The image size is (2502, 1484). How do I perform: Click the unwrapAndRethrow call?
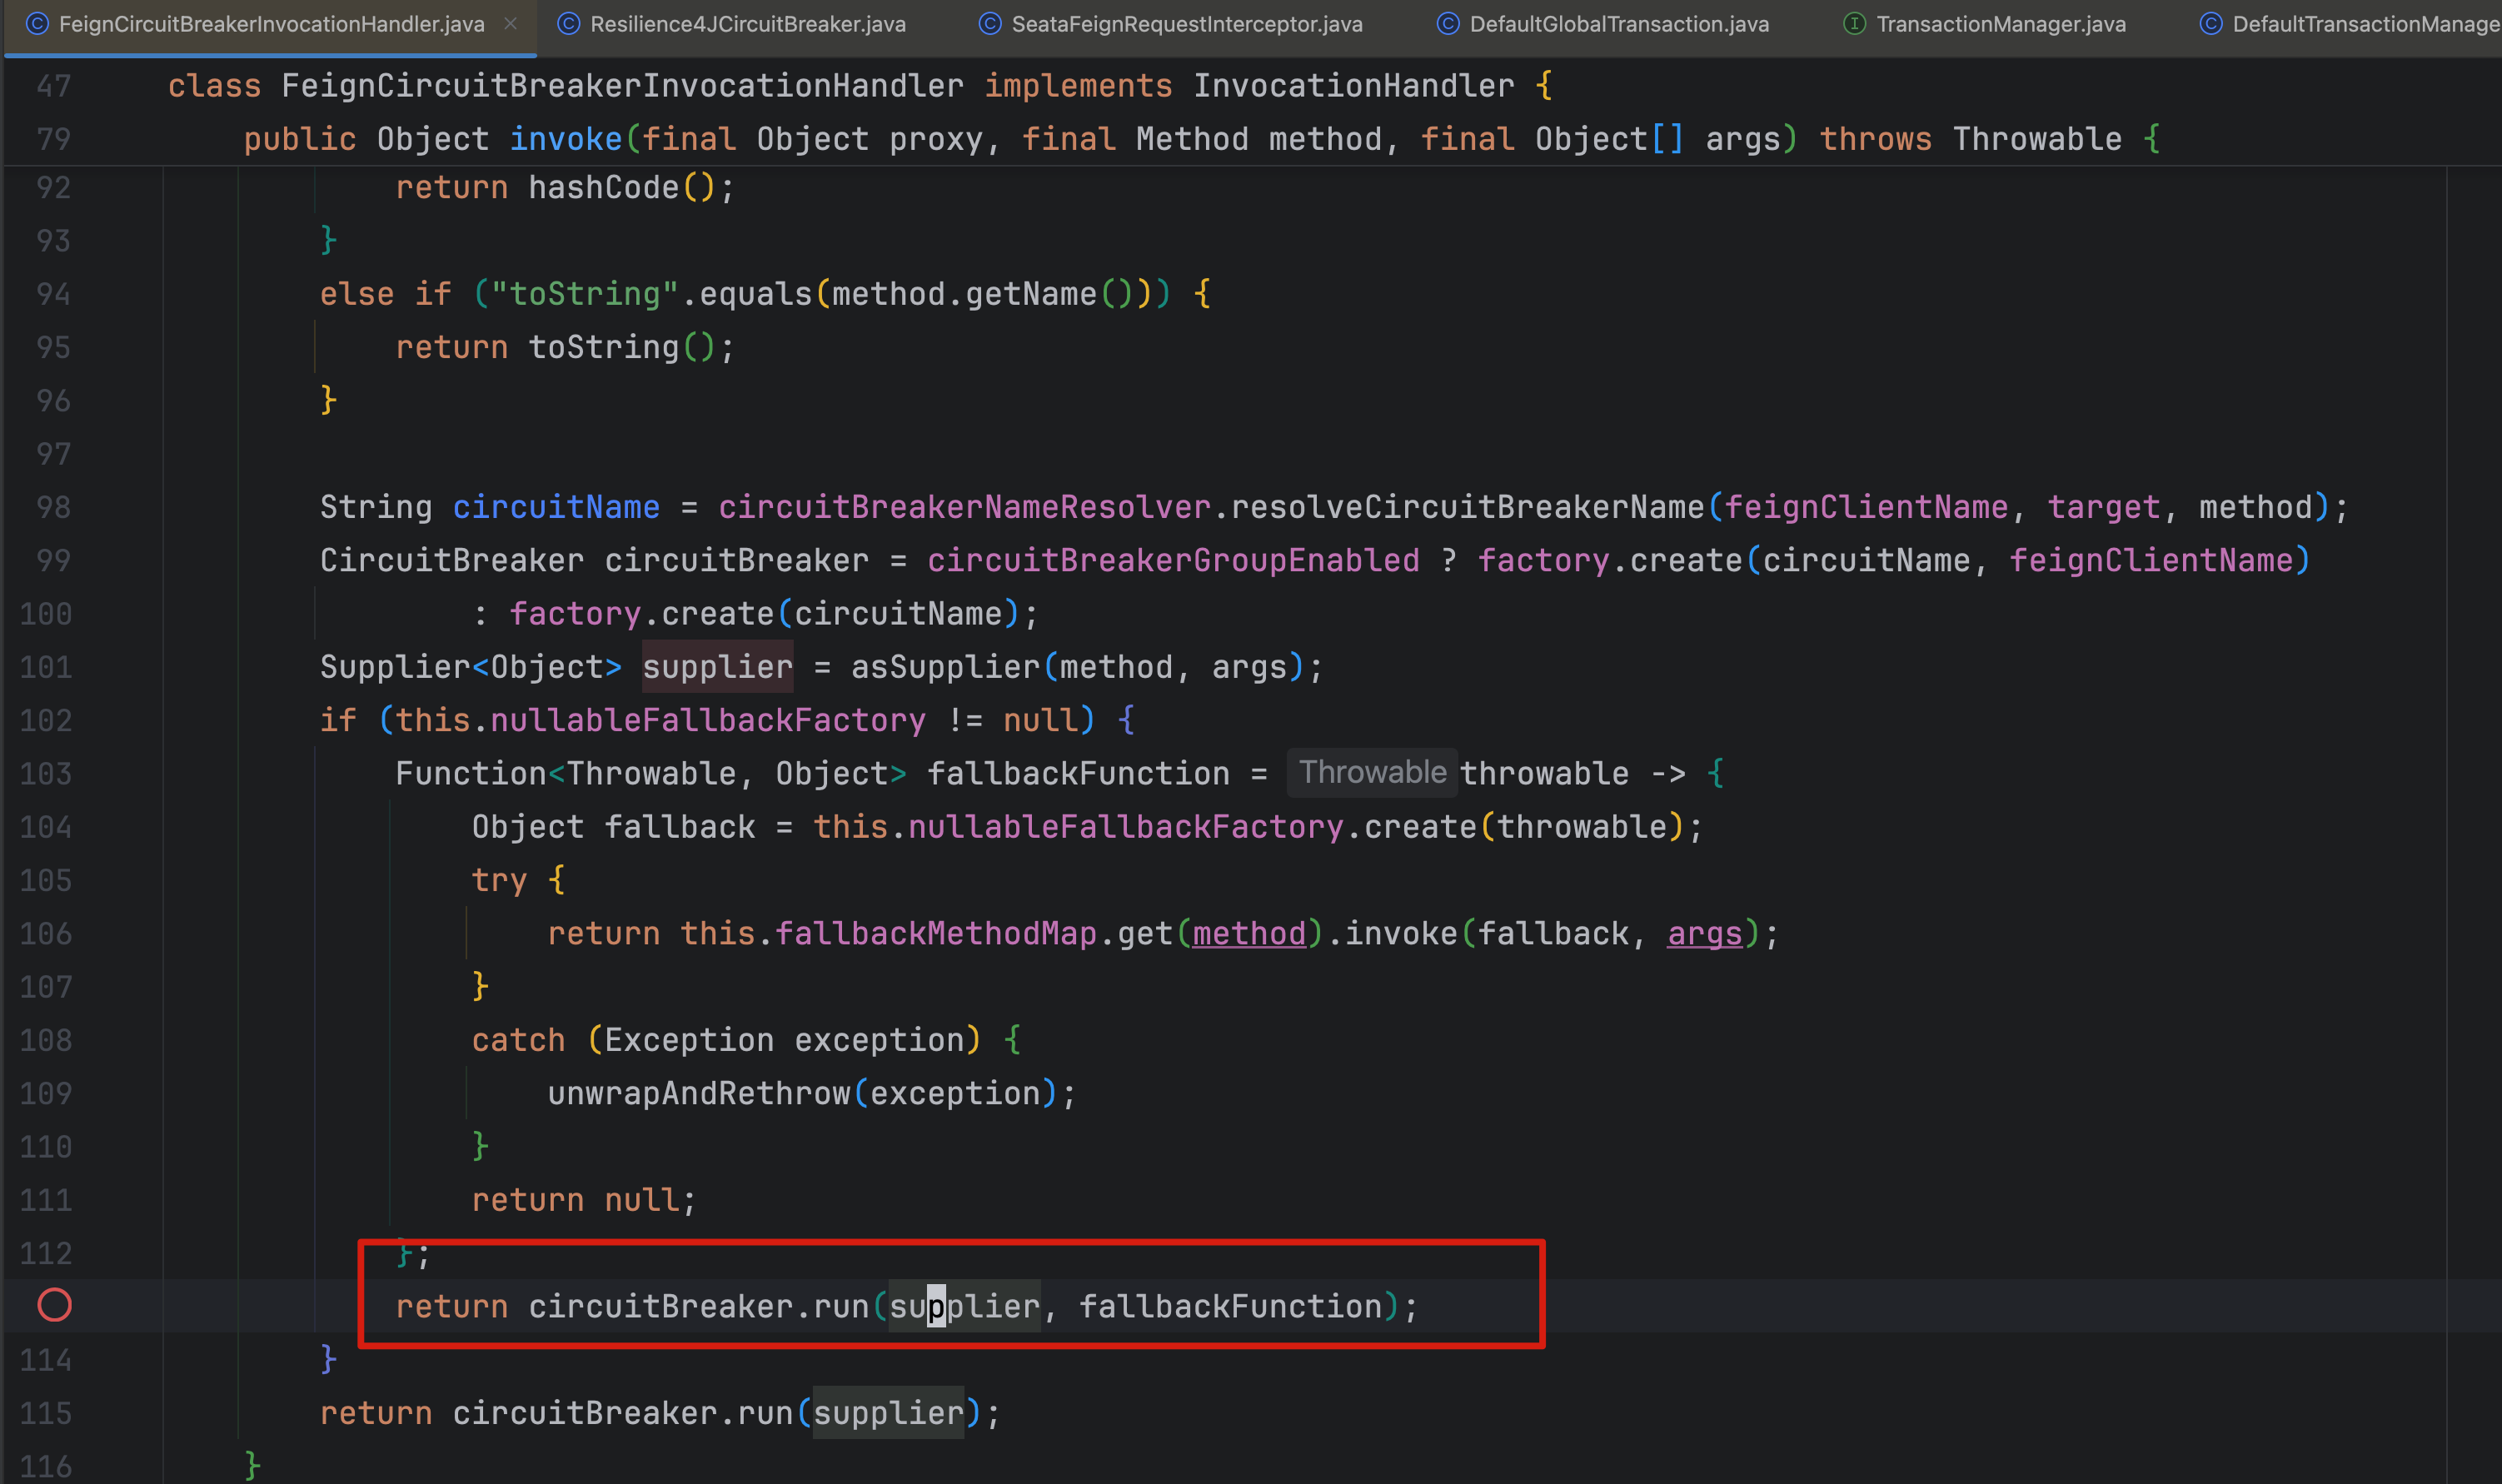pos(698,1093)
